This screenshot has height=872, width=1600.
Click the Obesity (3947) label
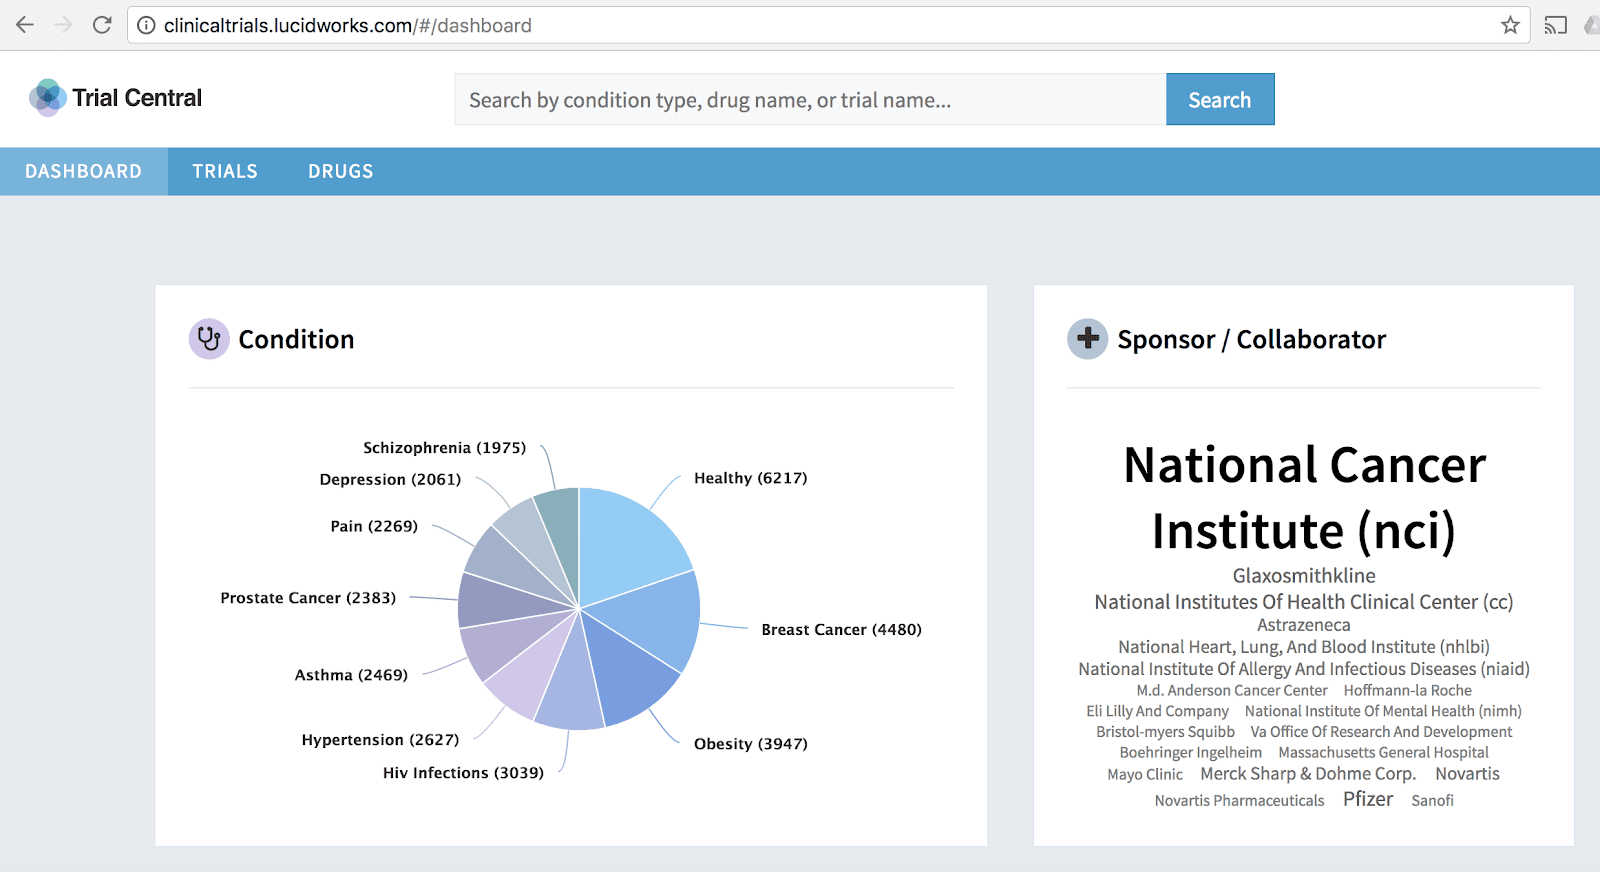[x=751, y=743]
